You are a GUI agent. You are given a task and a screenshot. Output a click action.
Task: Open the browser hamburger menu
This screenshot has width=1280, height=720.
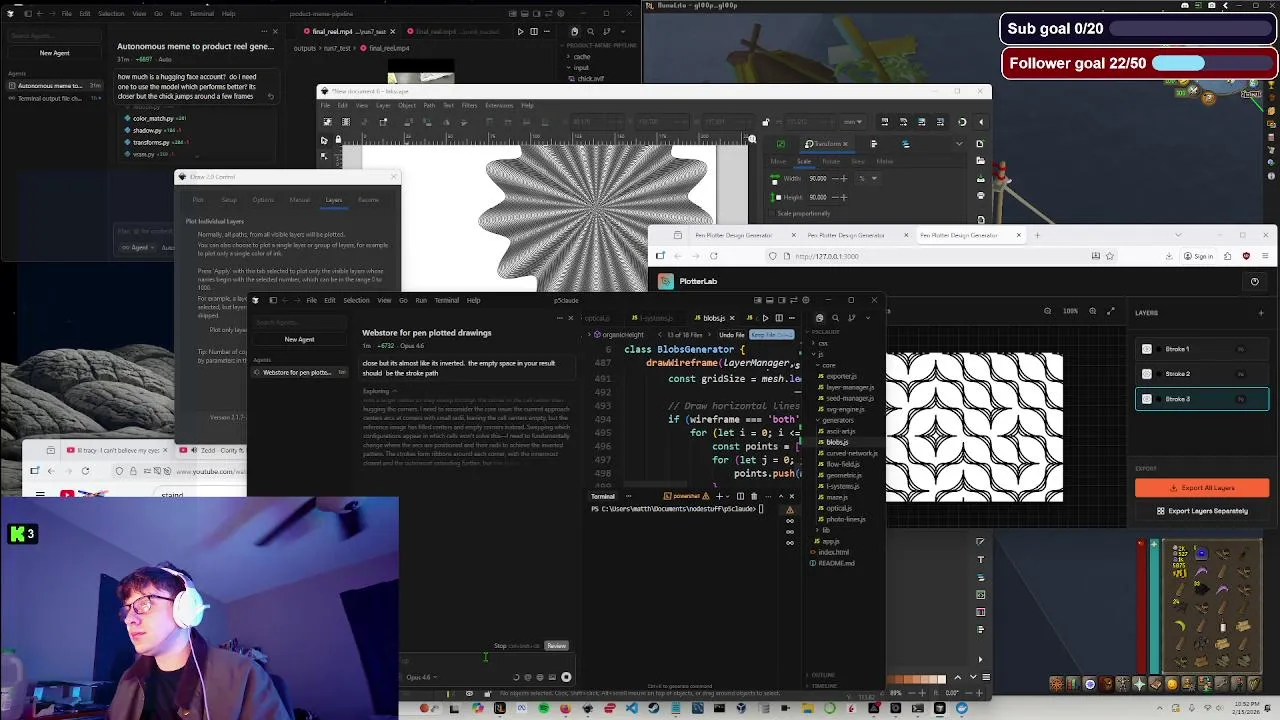point(1263,256)
